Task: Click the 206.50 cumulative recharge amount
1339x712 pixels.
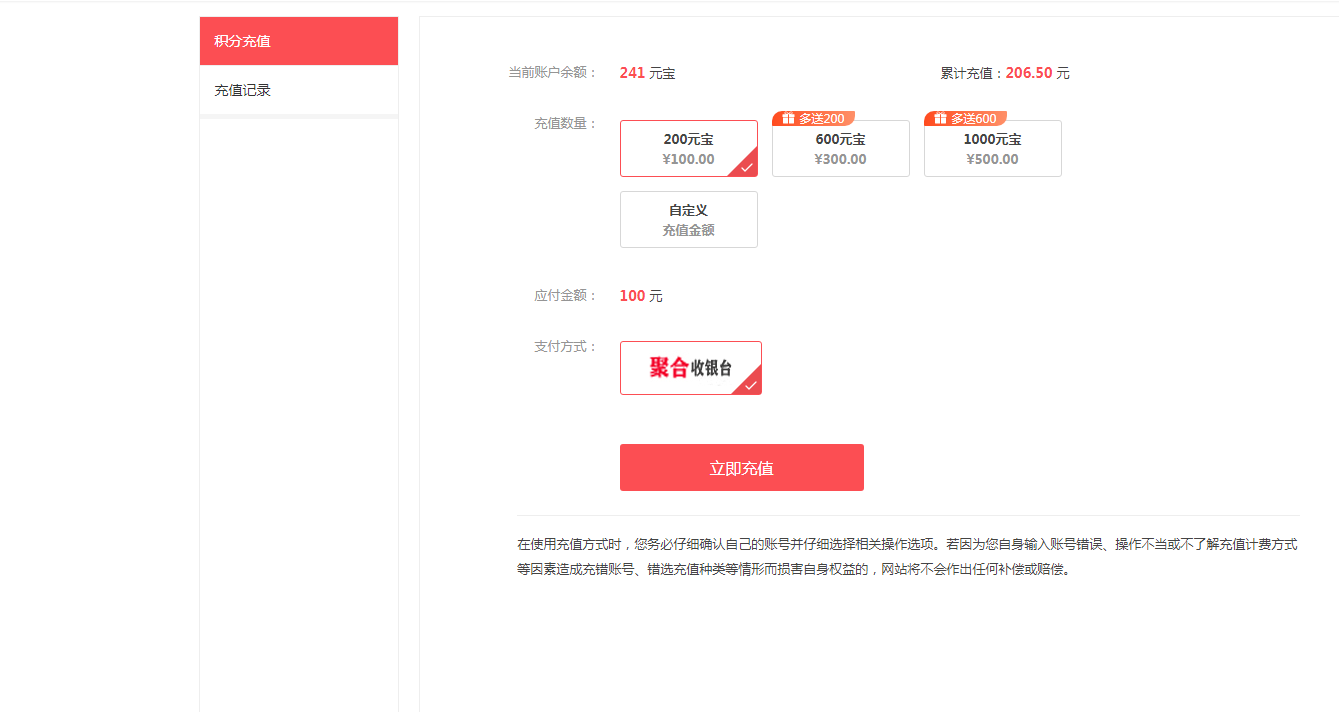Action: point(1029,73)
